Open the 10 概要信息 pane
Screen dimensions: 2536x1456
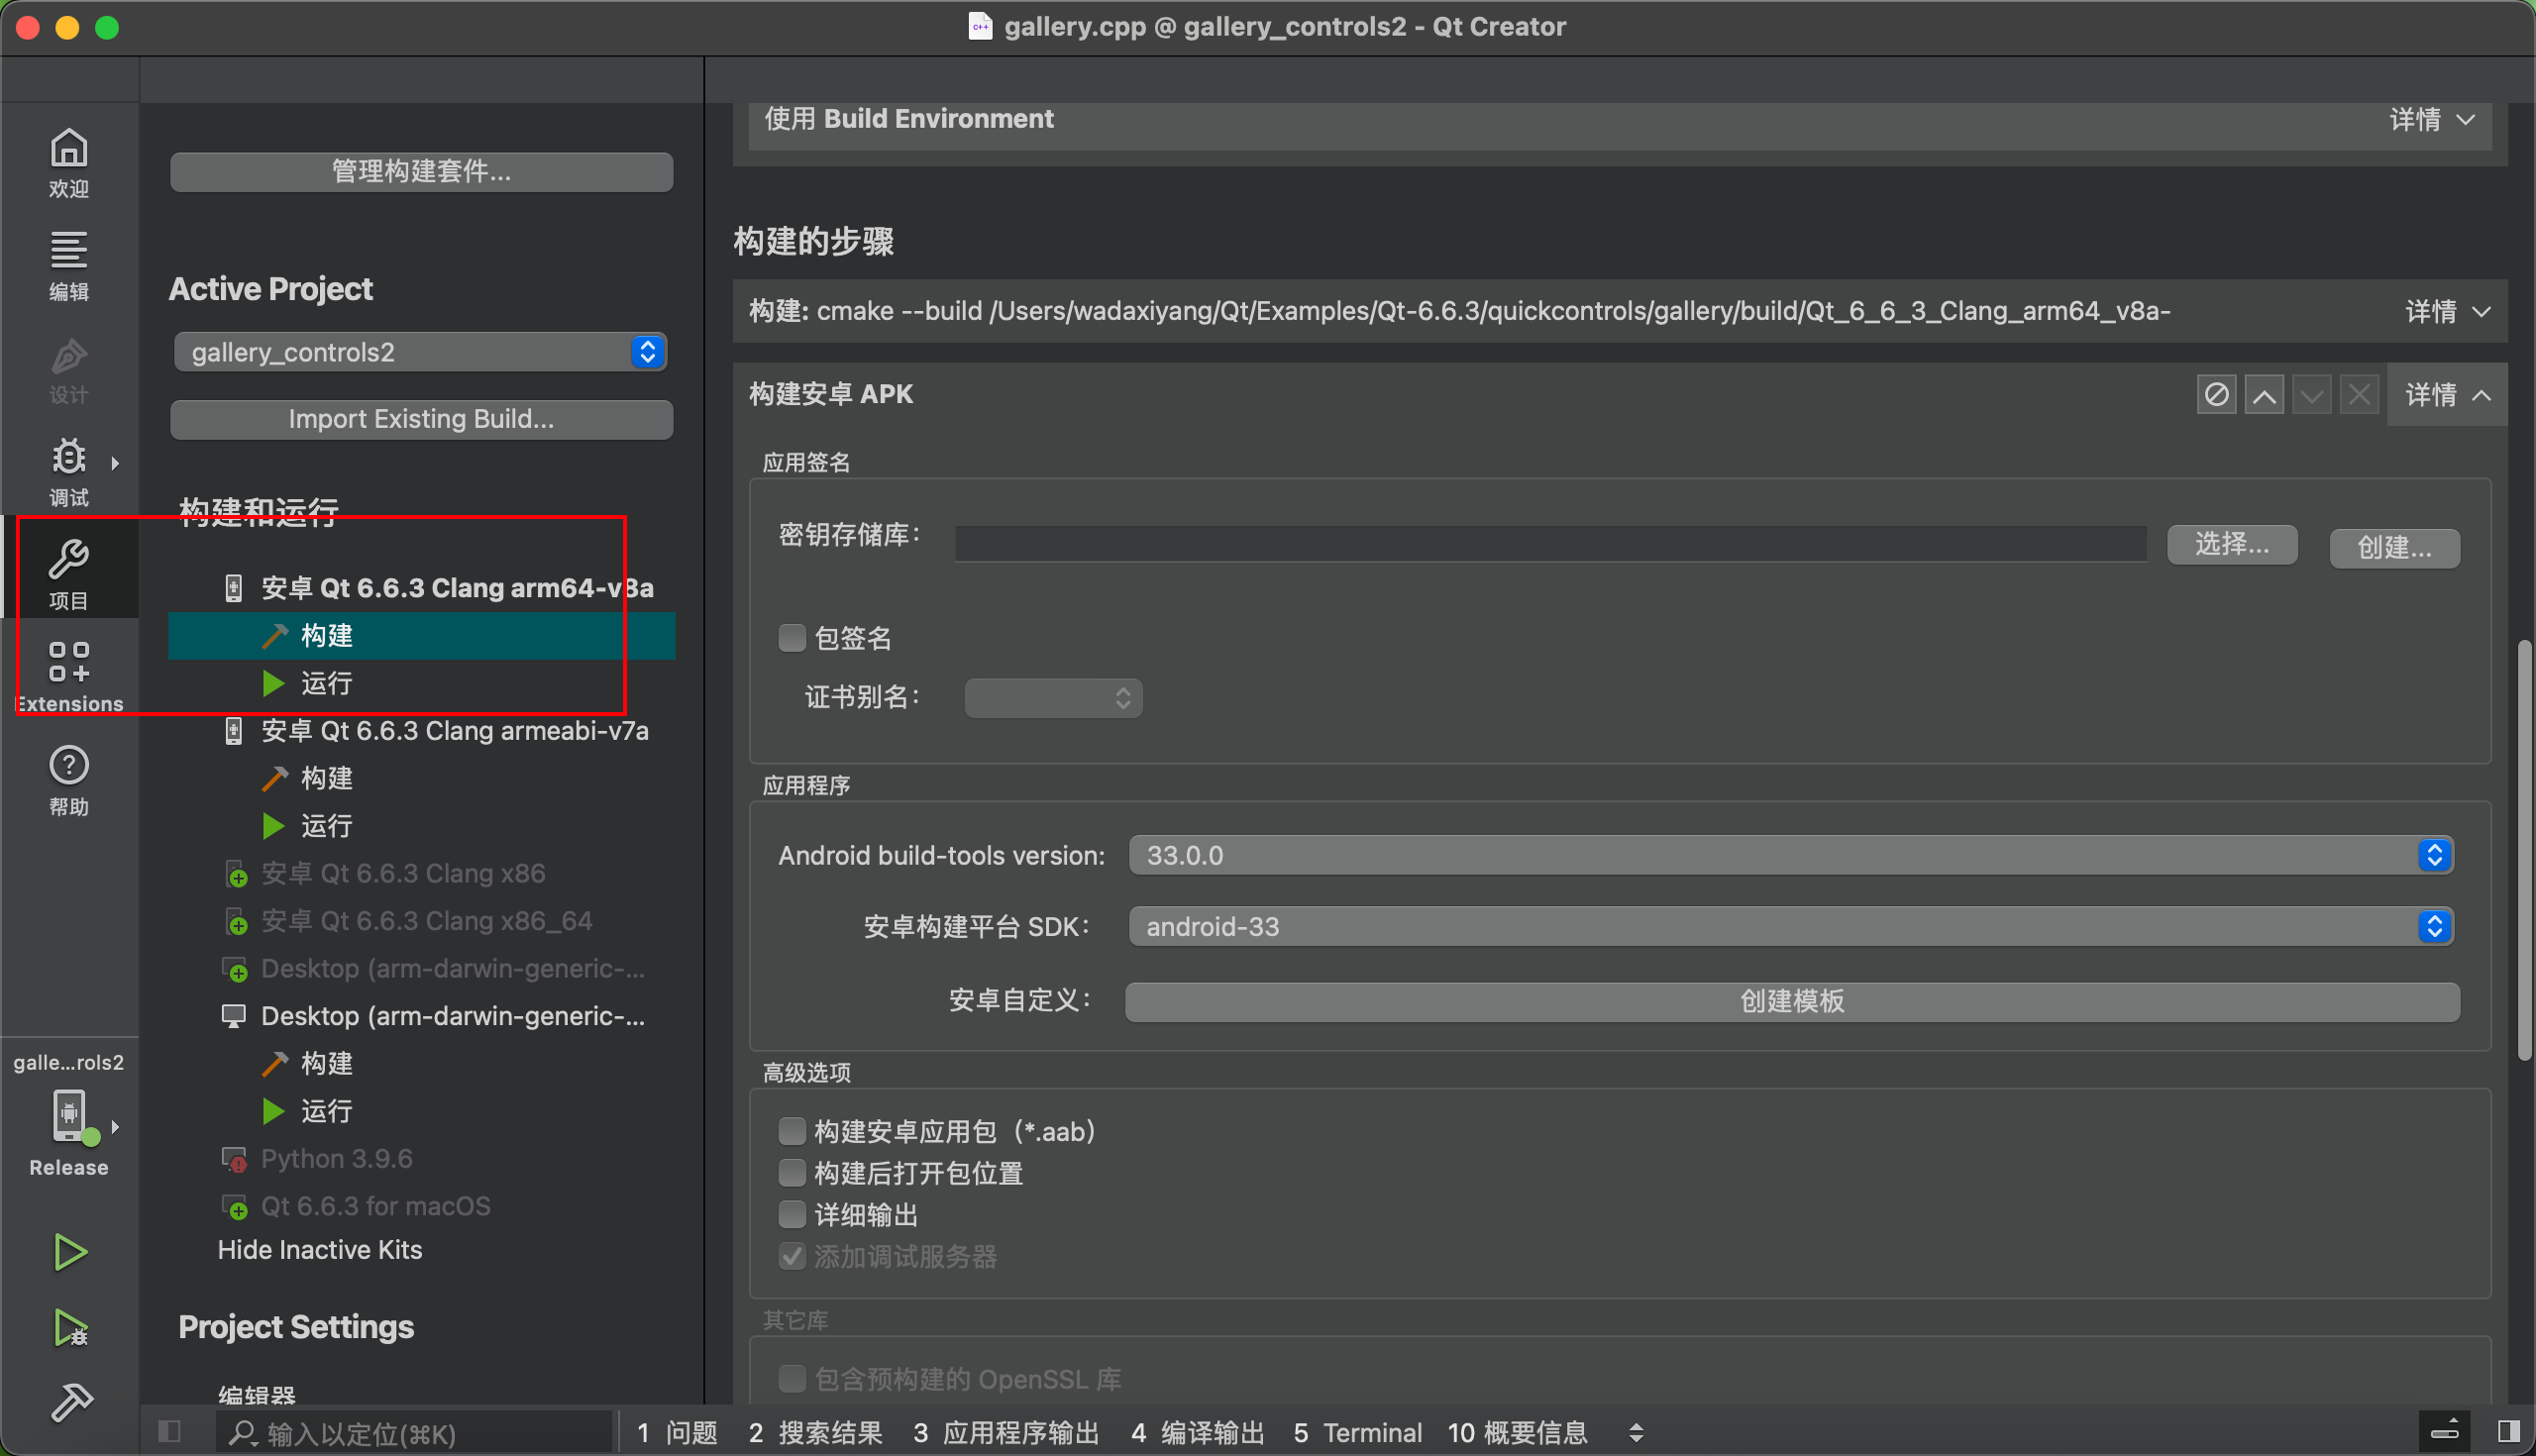click(1517, 1432)
